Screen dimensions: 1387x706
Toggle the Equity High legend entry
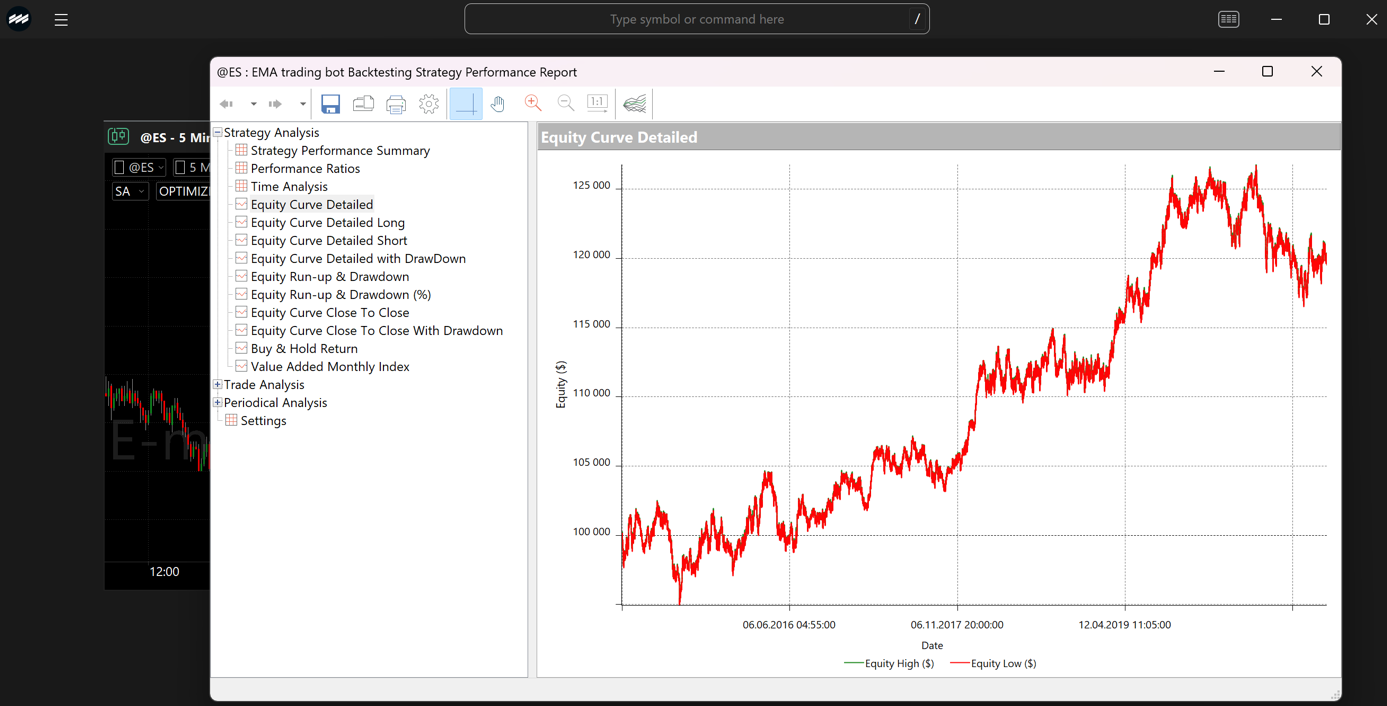coord(889,663)
